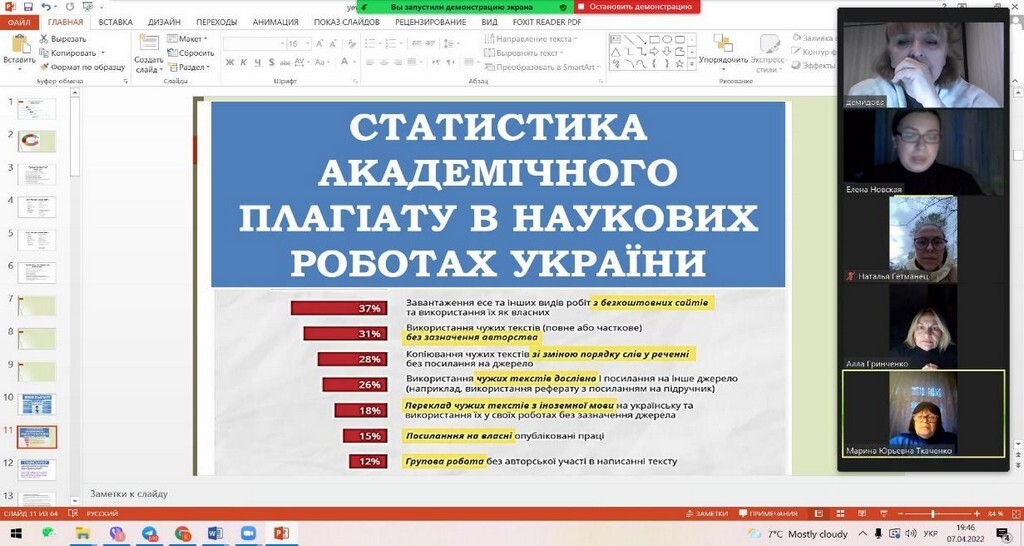Select slide 10 thumbnail in the slide panel
The width and height of the screenshot is (1024, 546).
(x=37, y=404)
